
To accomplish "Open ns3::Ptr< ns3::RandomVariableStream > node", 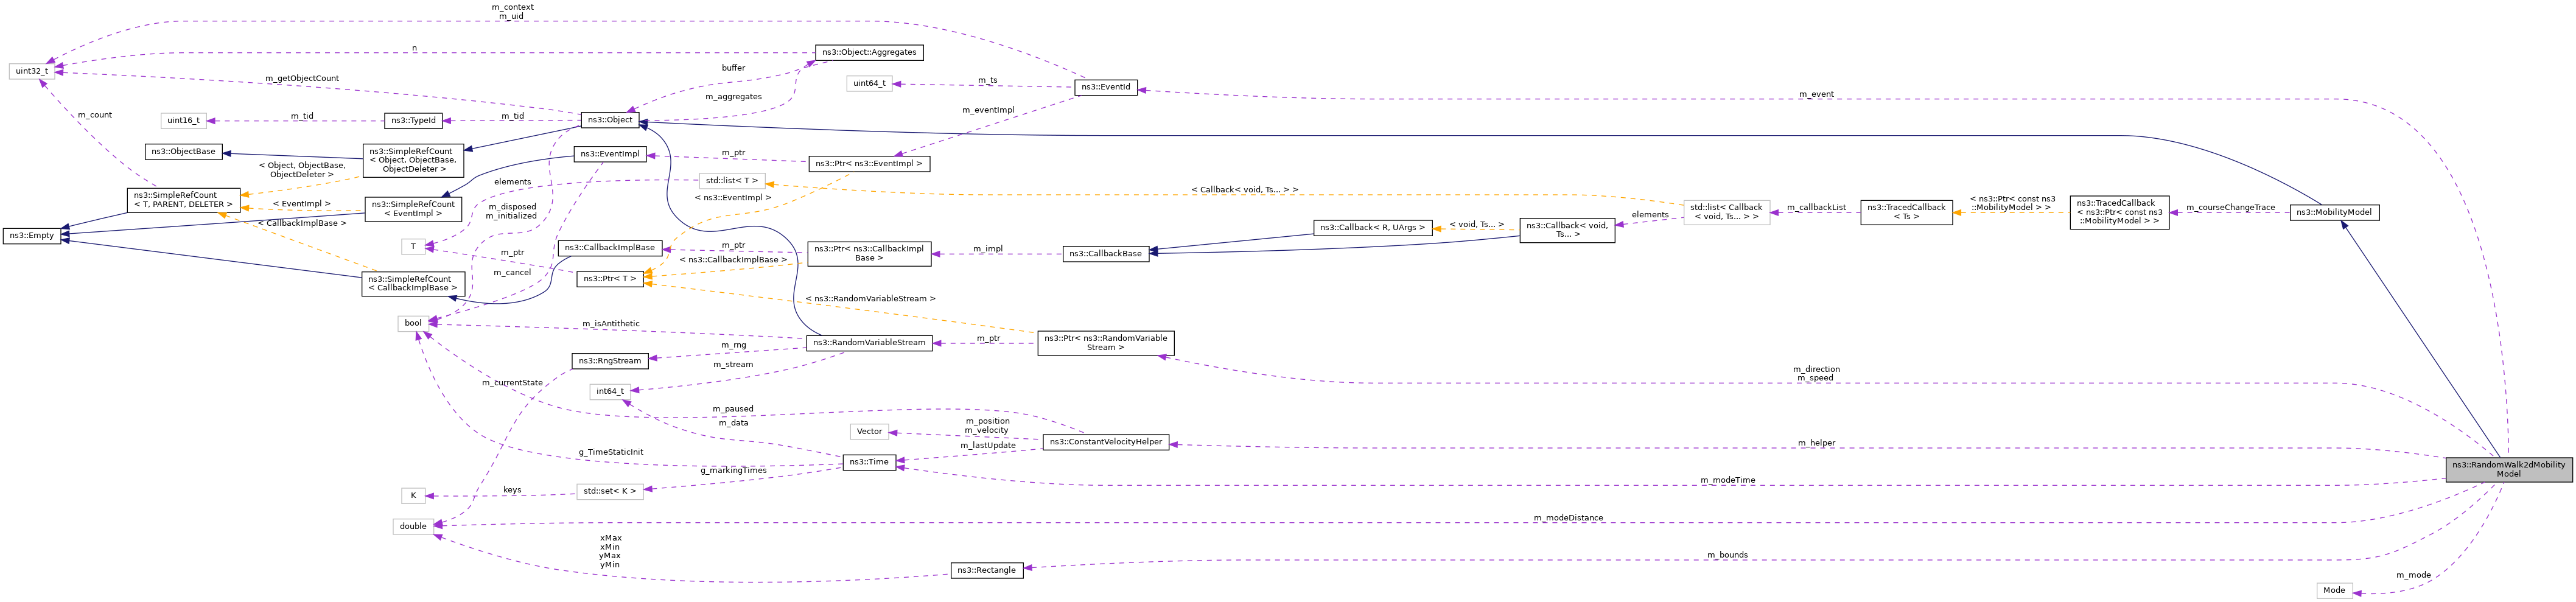I will [x=1105, y=343].
